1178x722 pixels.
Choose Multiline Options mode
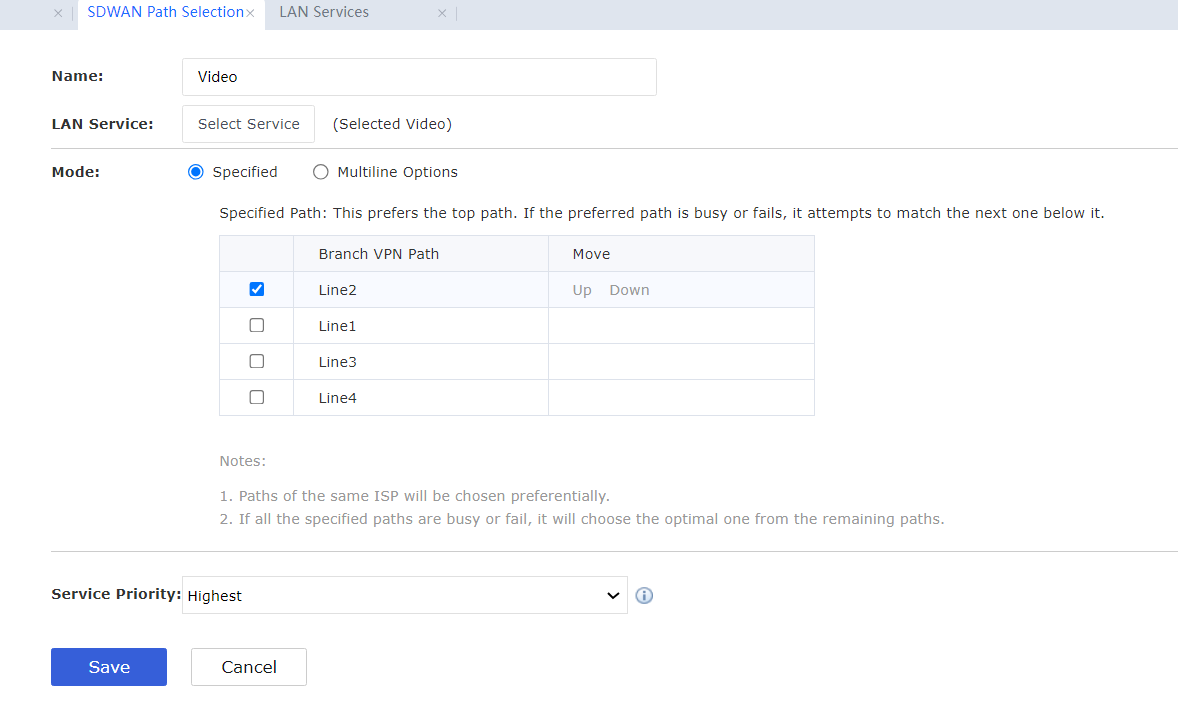coord(321,172)
